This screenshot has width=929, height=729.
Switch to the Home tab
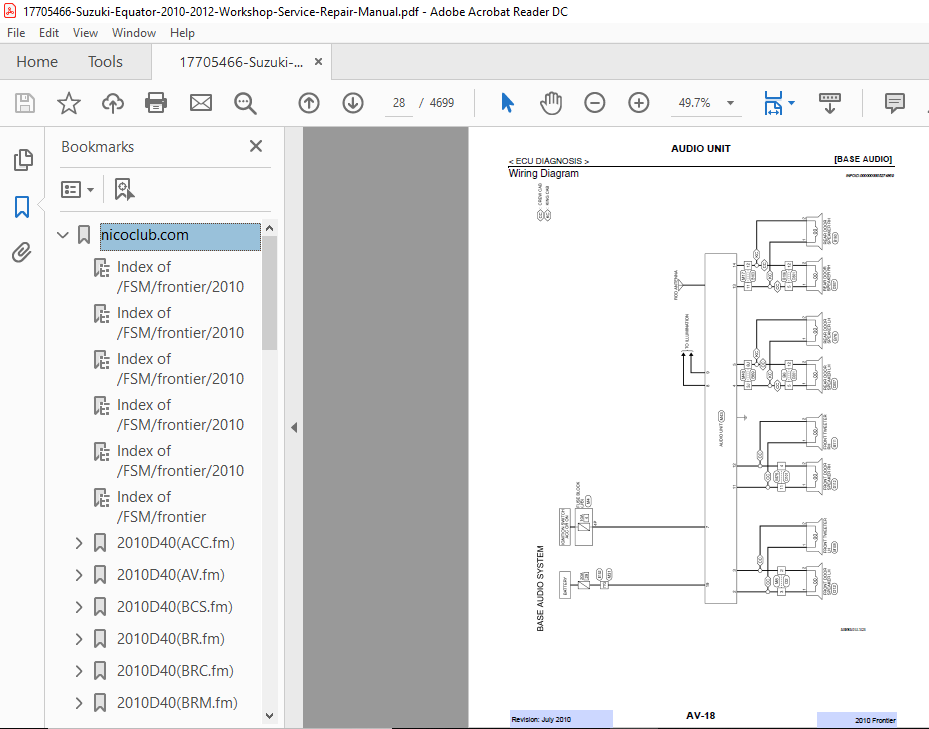click(x=37, y=62)
